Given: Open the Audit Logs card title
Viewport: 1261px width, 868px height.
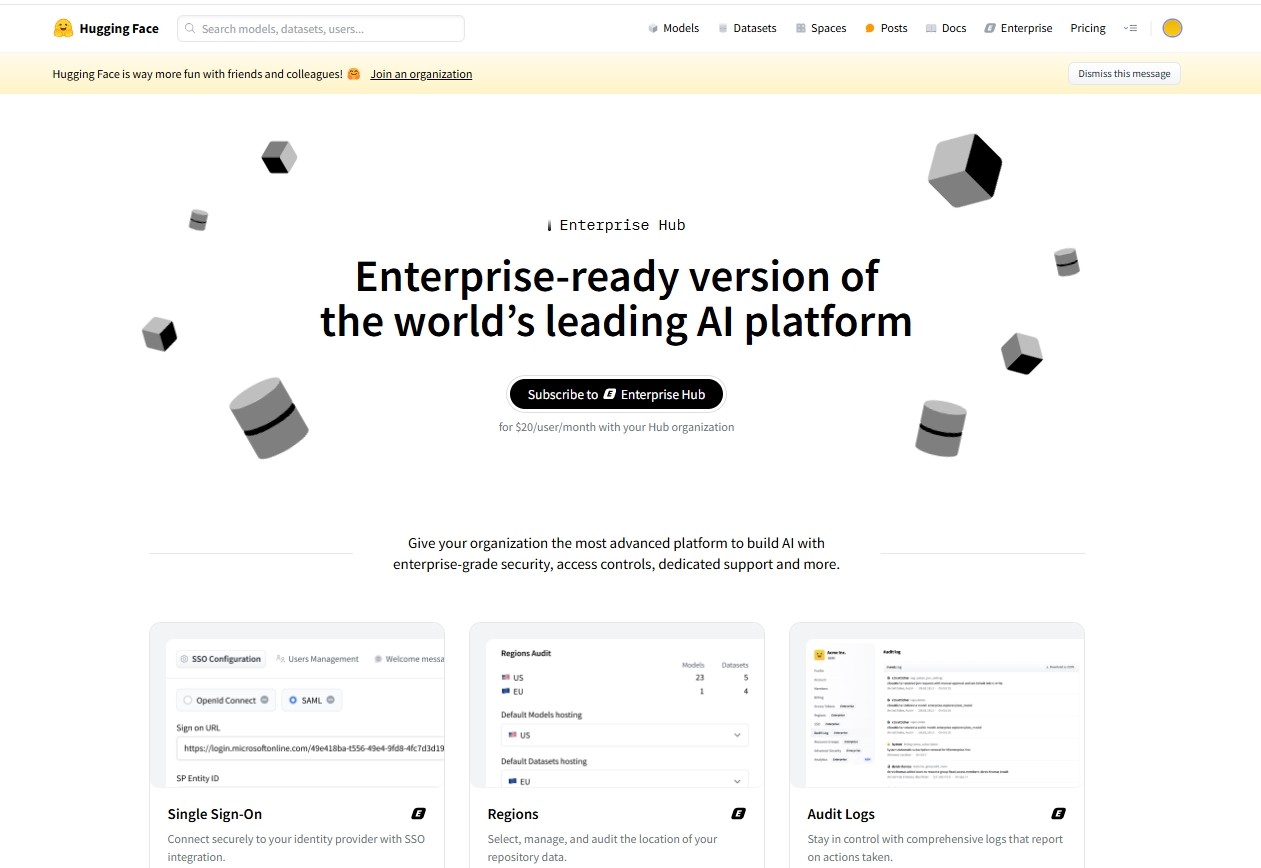Looking at the screenshot, I should [x=841, y=814].
